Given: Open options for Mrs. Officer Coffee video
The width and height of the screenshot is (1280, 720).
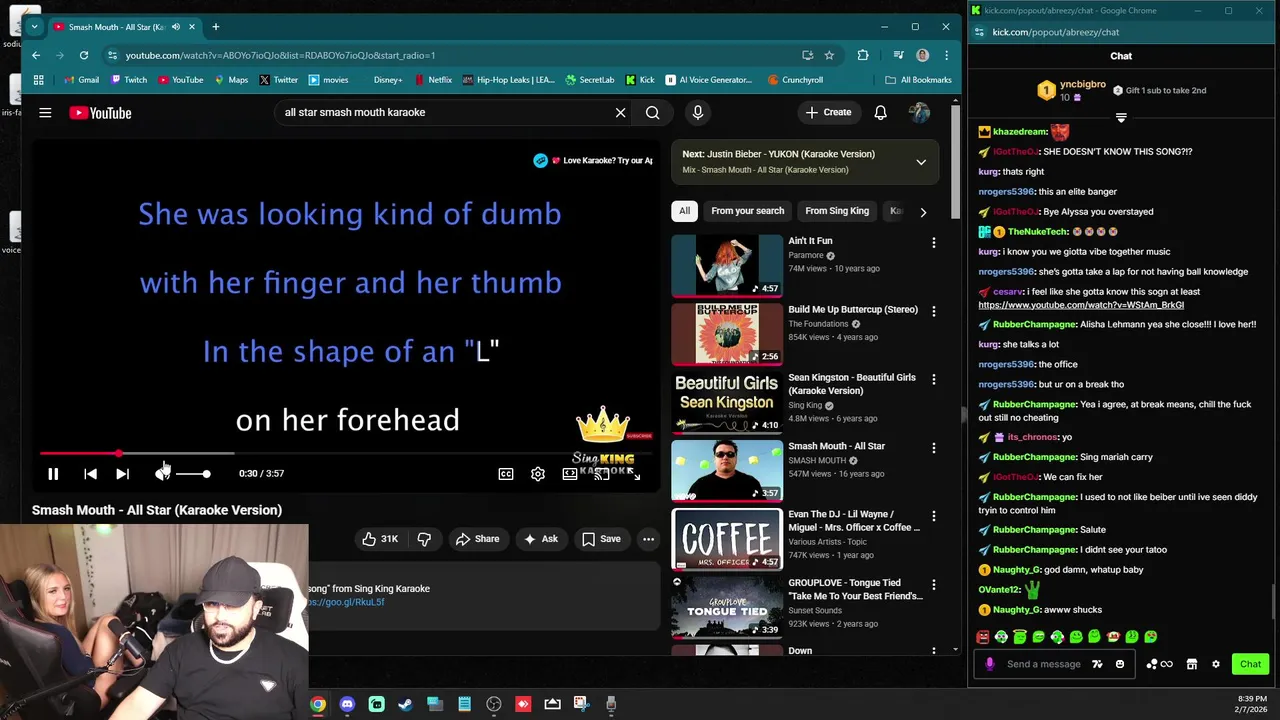Looking at the screenshot, I should click(x=933, y=516).
